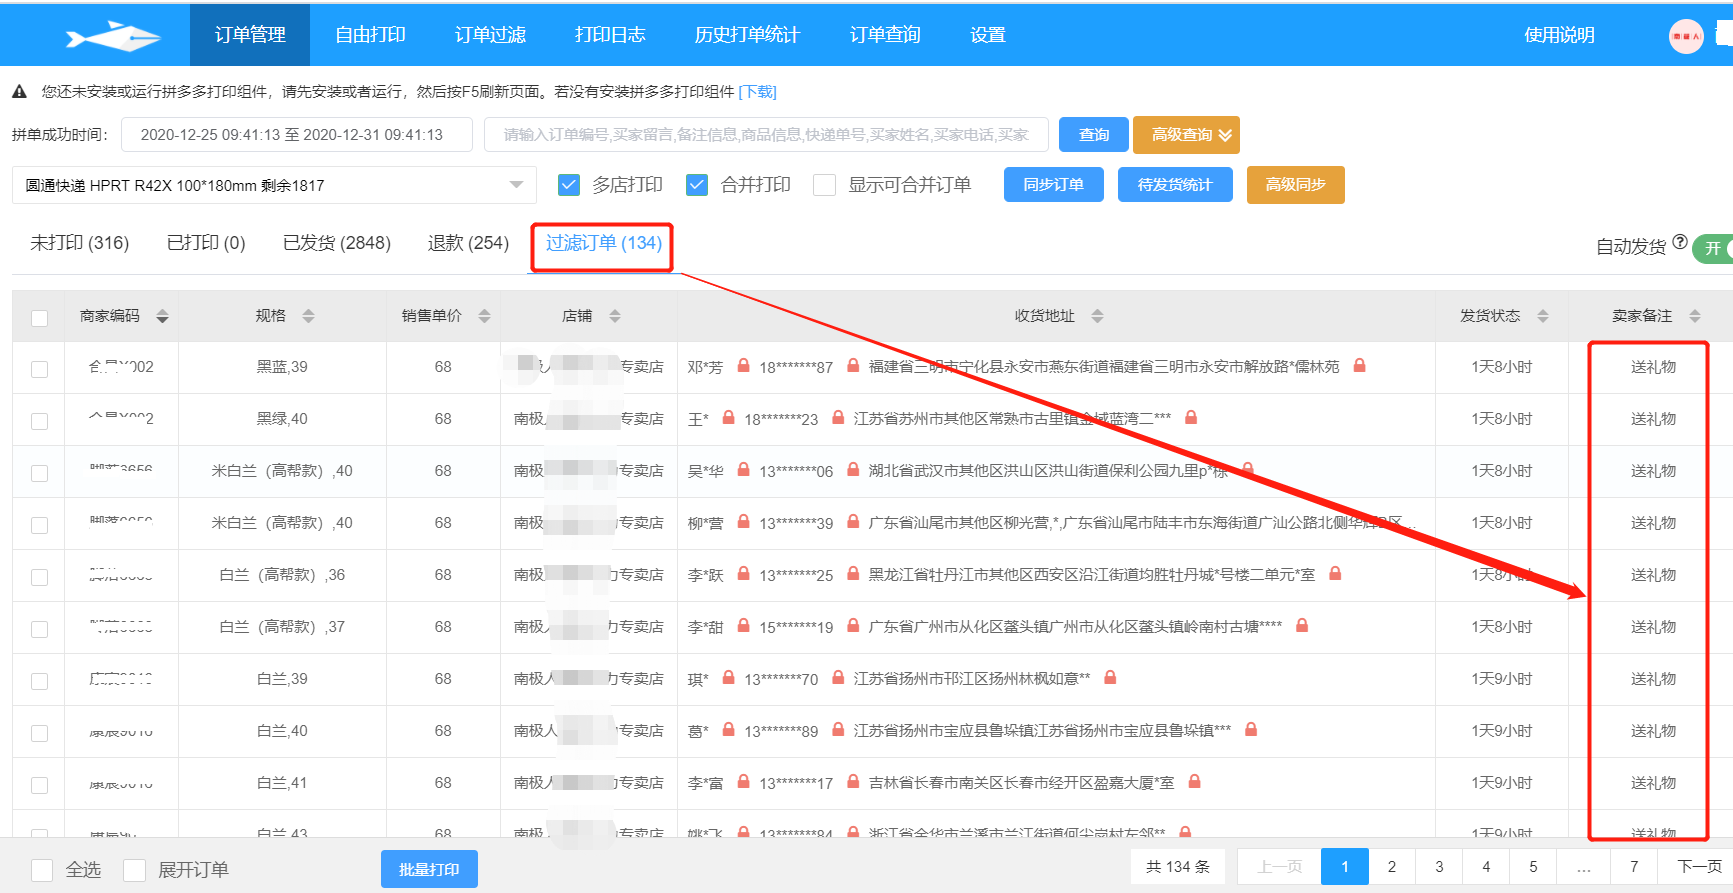Image resolution: width=1733 pixels, height=893 pixels.
Task: Click lock icon beside 邓*芳 name
Action: pyautogui.click(x=743, y=366)
